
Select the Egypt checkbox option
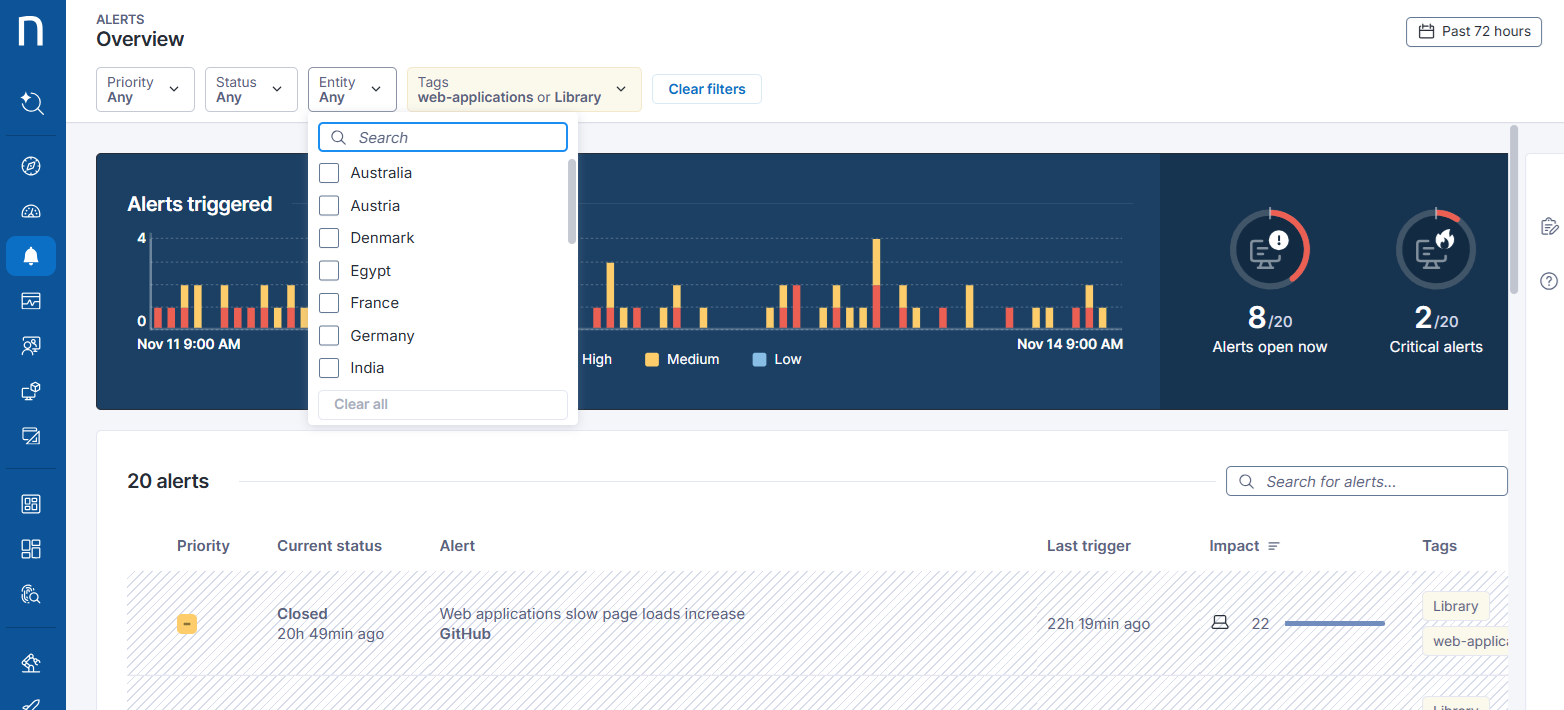(x=329, y=271)
